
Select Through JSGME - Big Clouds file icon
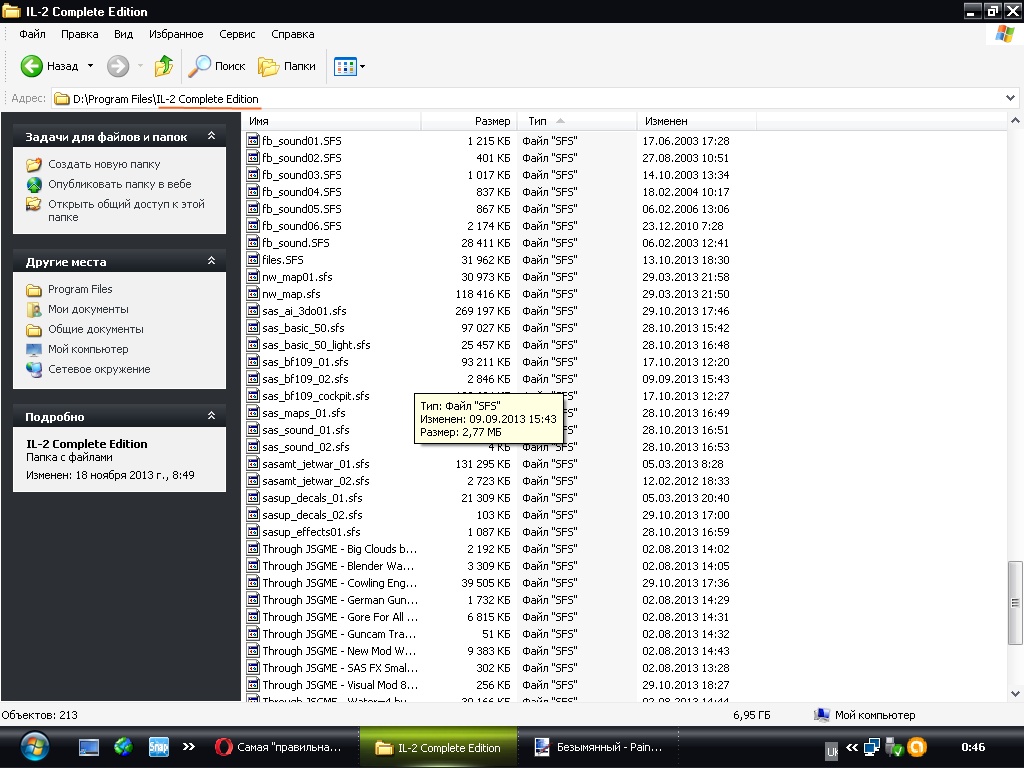(253, 548)
